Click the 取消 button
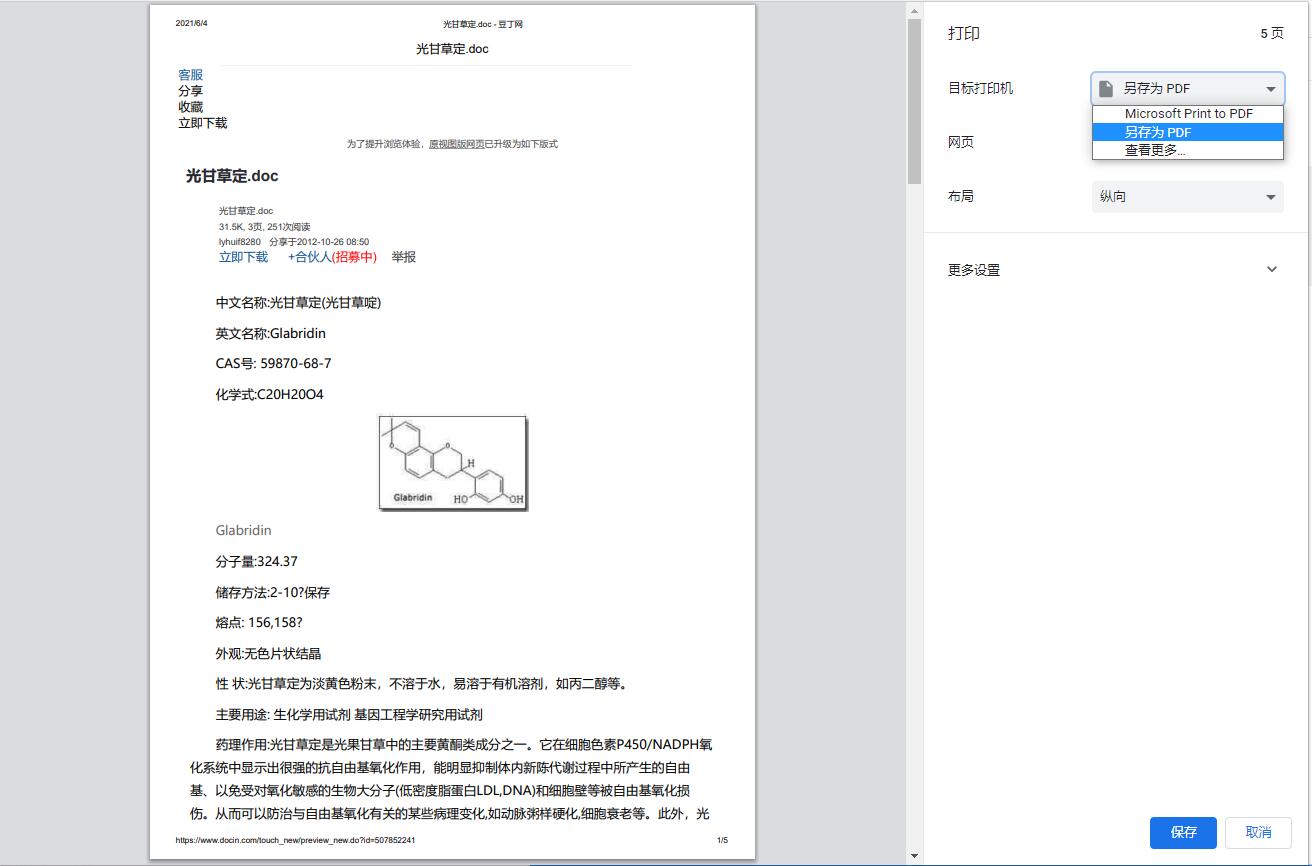1312x866 pixels. click(x=1258, y=832)
